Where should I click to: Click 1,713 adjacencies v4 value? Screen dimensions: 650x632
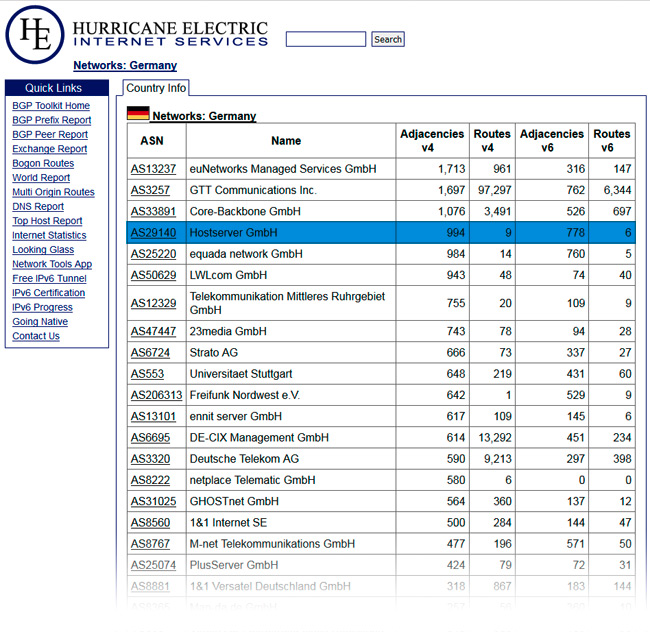click(451, 169)
